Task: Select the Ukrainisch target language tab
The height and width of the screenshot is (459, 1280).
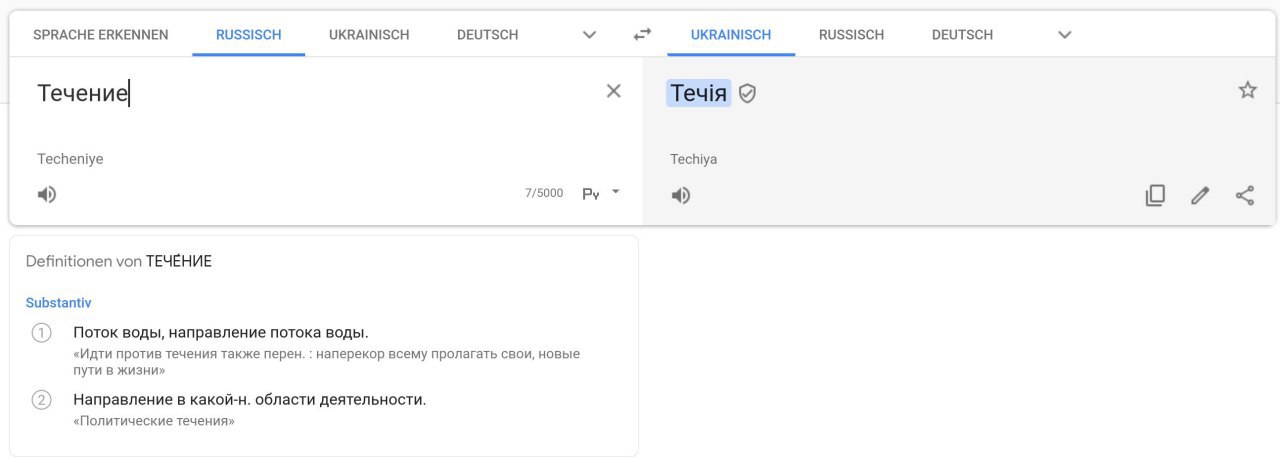Action: click(x=731, y=34)
